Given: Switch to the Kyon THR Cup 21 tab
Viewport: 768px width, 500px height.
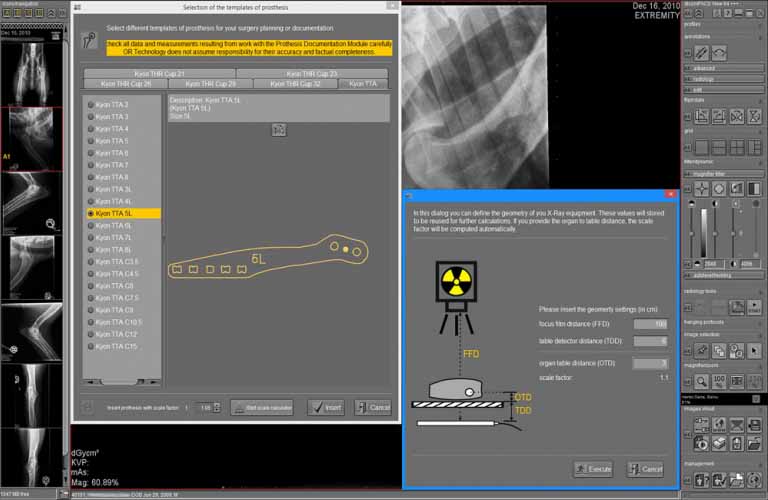Looking at the screenshot, I should coord(159,73).
